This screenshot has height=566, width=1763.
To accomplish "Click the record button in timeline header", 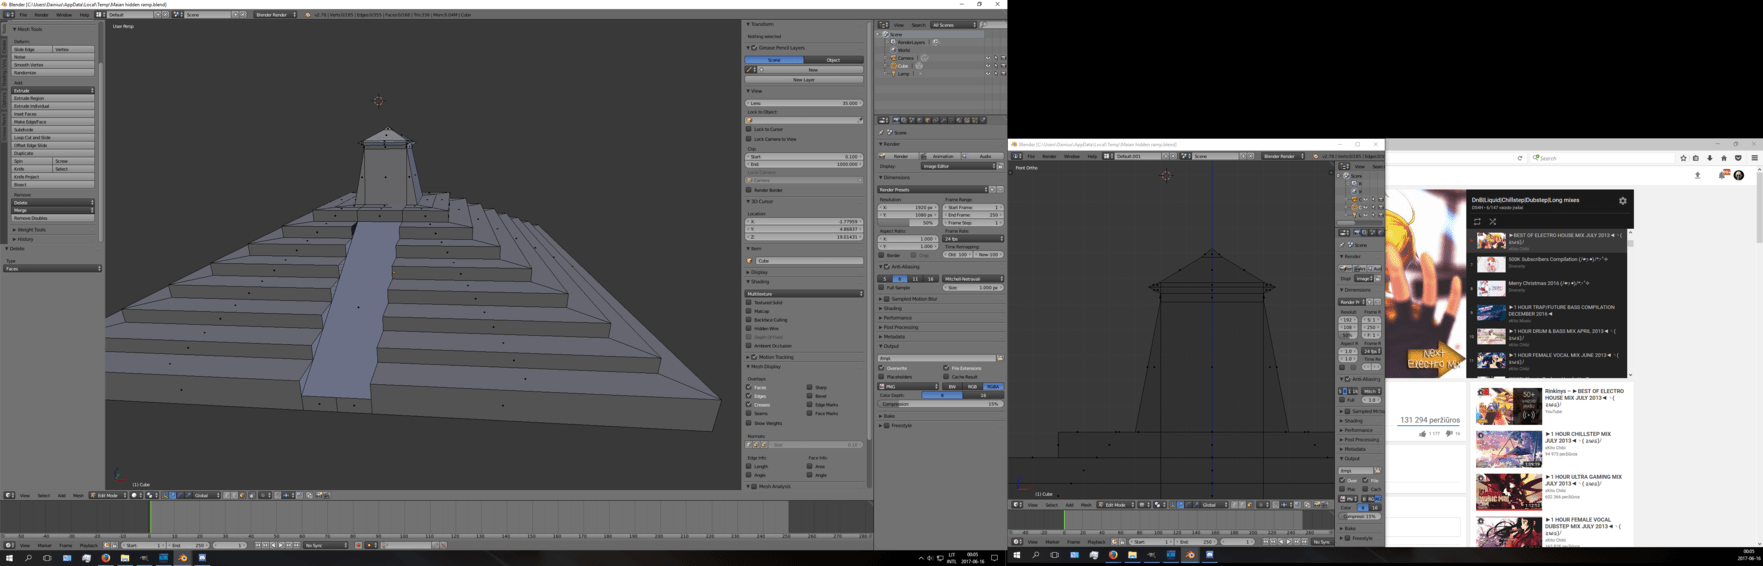I will [x=358, y=545].
